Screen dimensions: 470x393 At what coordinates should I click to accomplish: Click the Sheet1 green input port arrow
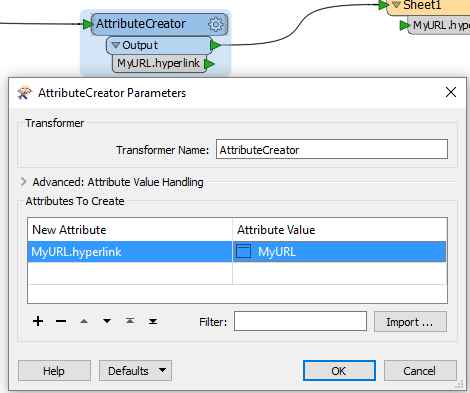[384, 5]
